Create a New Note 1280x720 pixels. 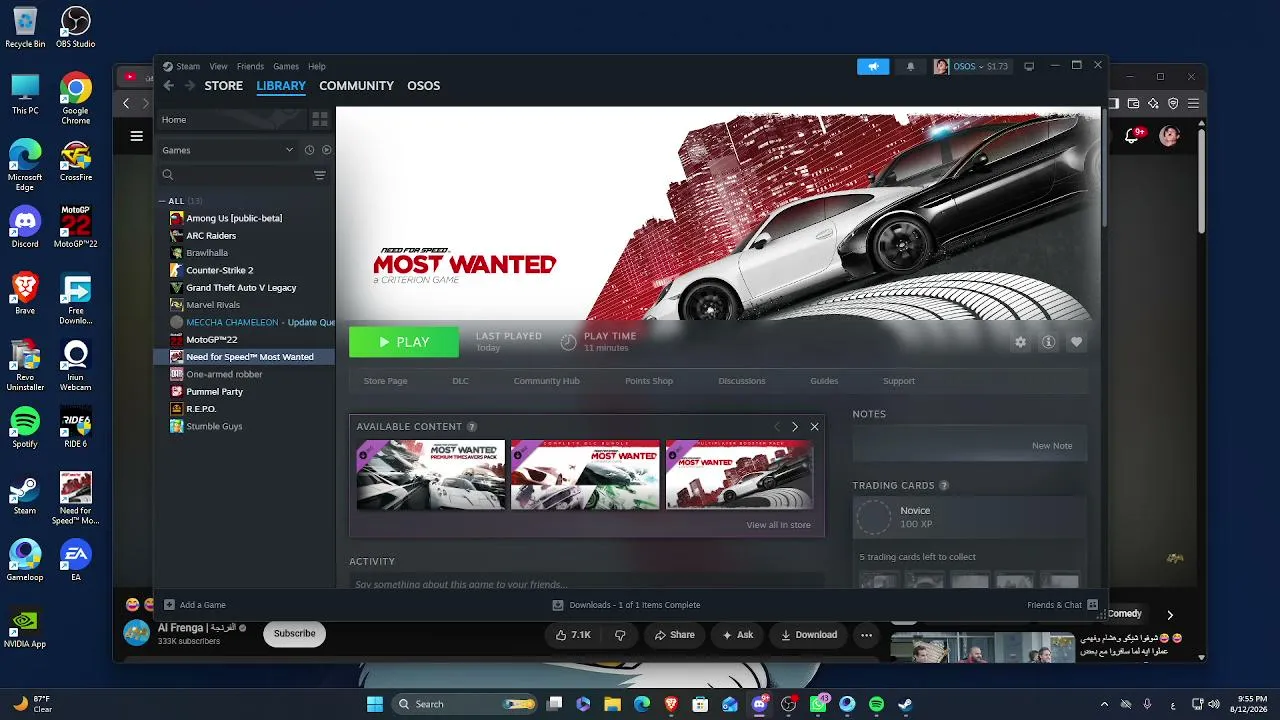pyautogui.click(x=1052, y=446)
